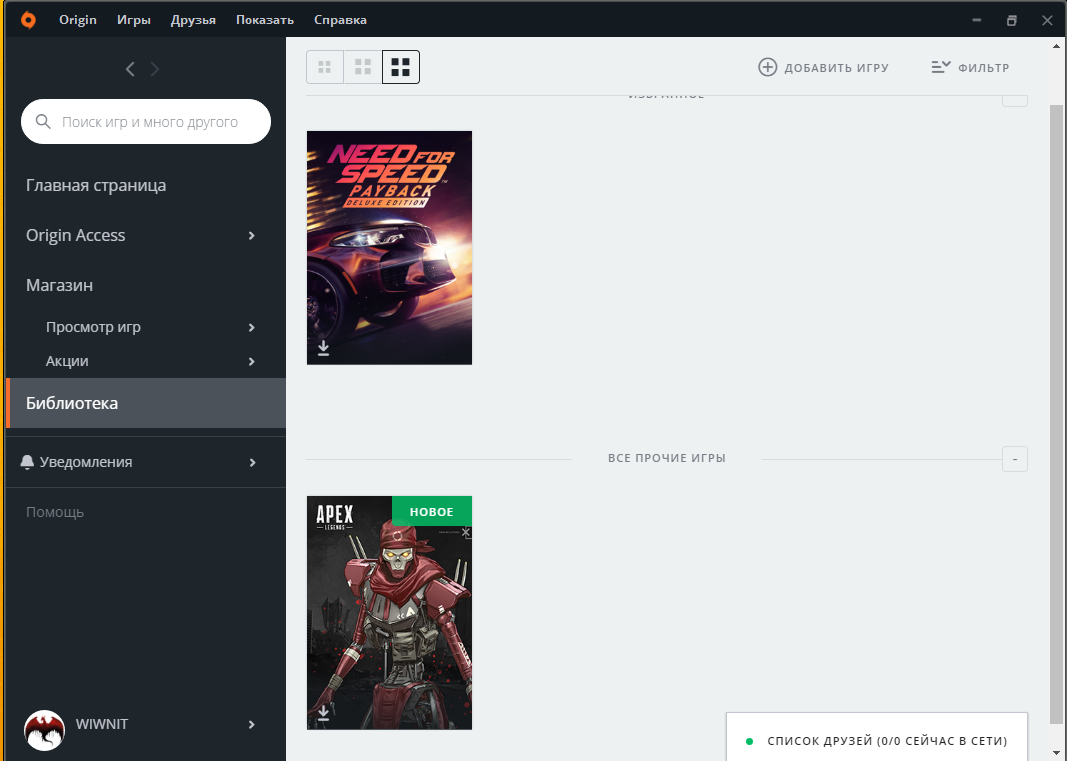Viewport: 1067px width, 761px height.
Task: Click the Origin logo icon
Action: click(28, 20)
